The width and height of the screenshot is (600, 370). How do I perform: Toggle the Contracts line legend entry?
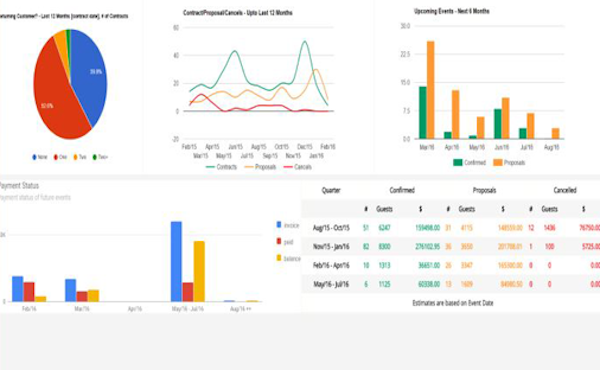click(x=221, y=167)
